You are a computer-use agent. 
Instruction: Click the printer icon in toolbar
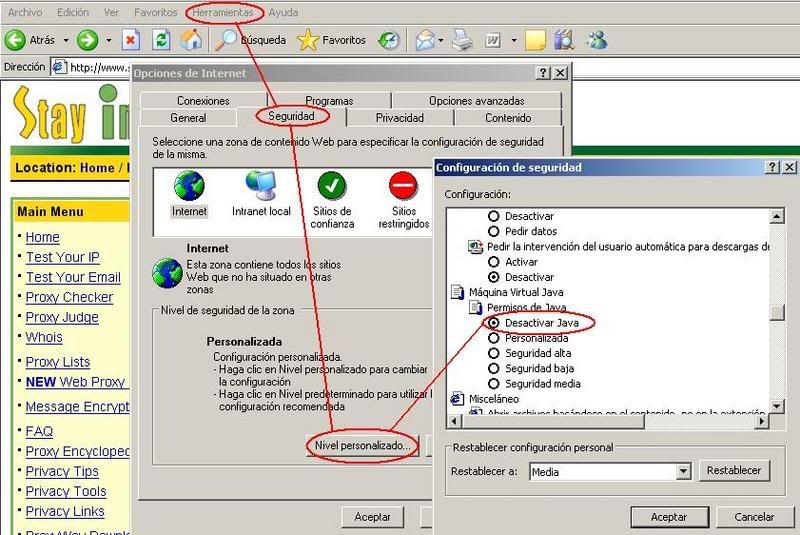(461, 41)
